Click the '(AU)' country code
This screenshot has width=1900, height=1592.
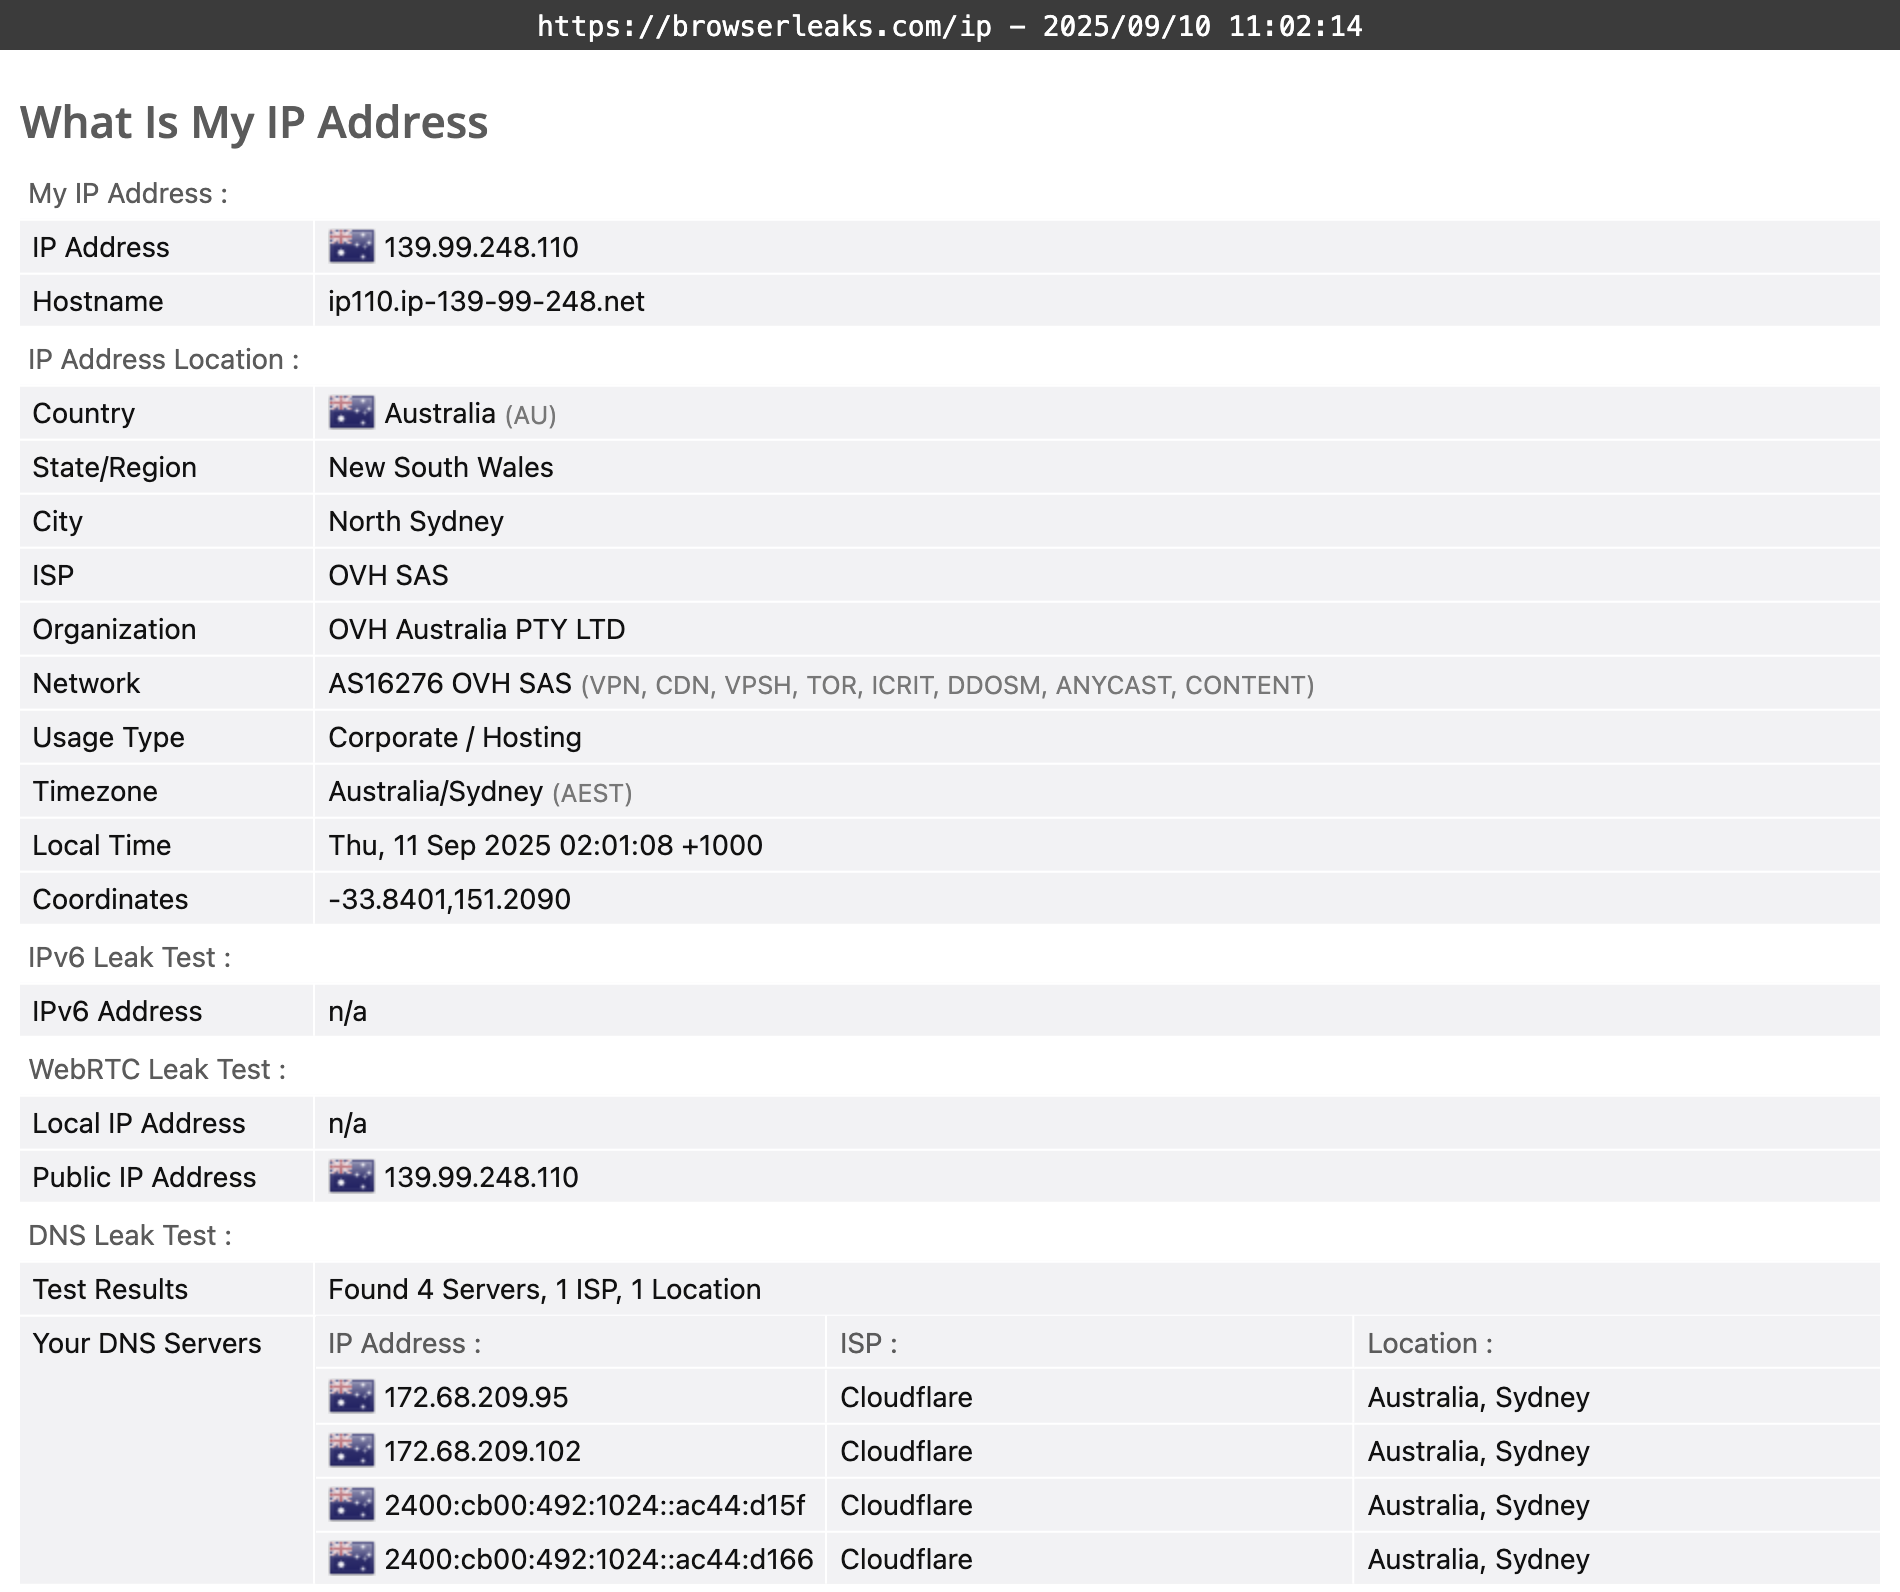pos(530,415)
